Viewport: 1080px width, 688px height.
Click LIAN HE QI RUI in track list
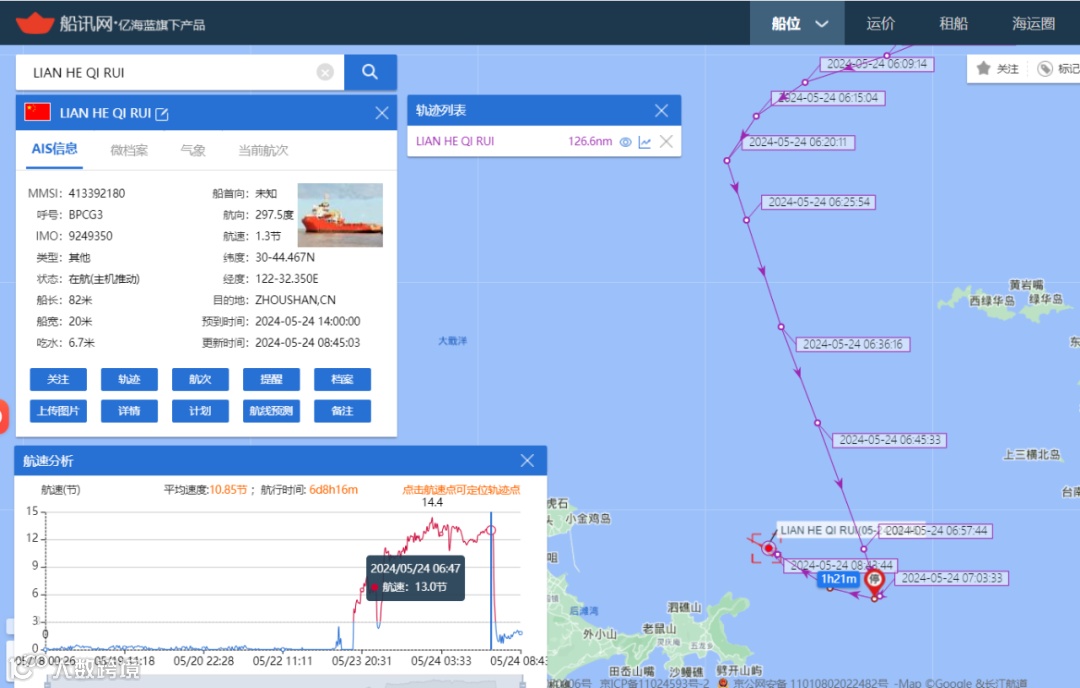[x=455, y=141]
